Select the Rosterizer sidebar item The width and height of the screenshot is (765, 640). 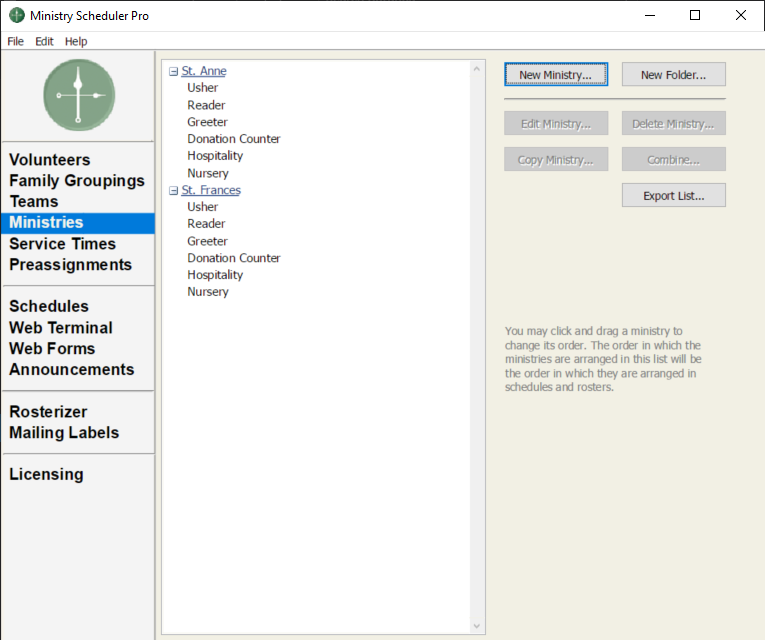[x=48, y=412]
